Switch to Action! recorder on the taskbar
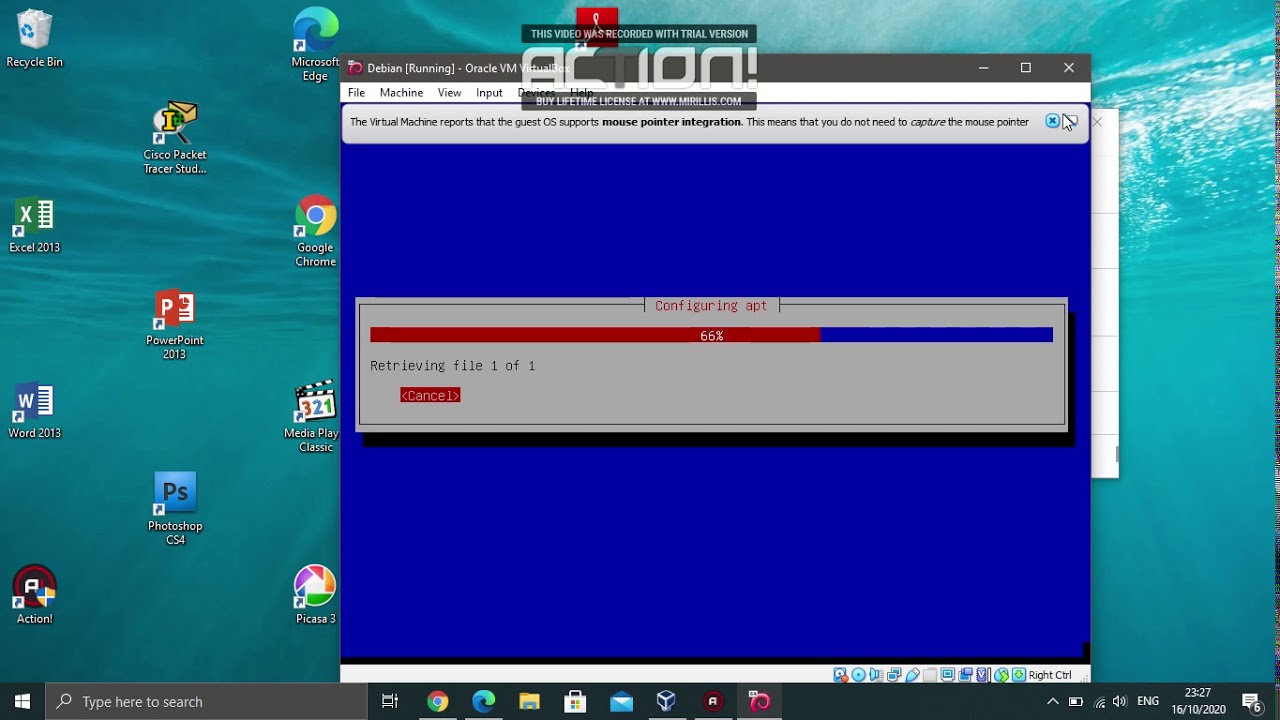 tap(713, 702)
